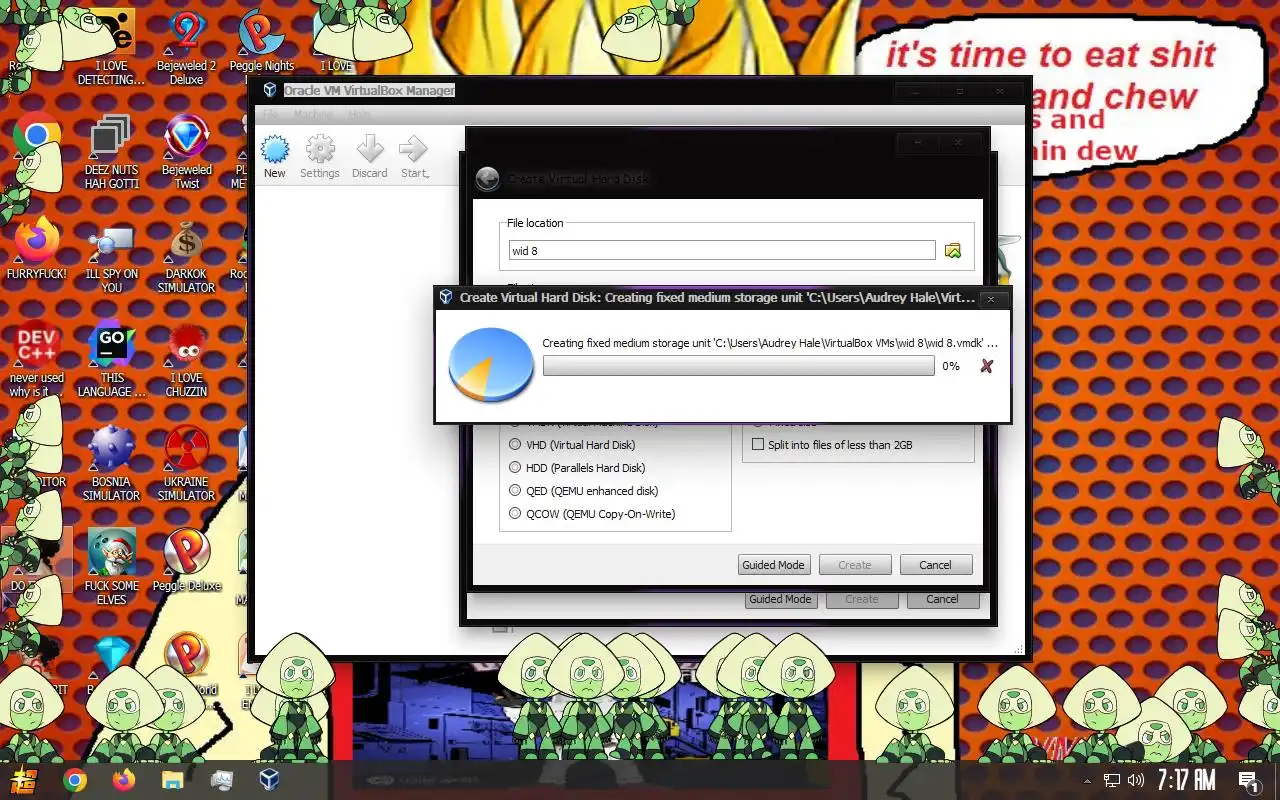Open the I LOVE CHUZZIN desktop icon
Viewport: 1280px width, 800px height.
187,347
